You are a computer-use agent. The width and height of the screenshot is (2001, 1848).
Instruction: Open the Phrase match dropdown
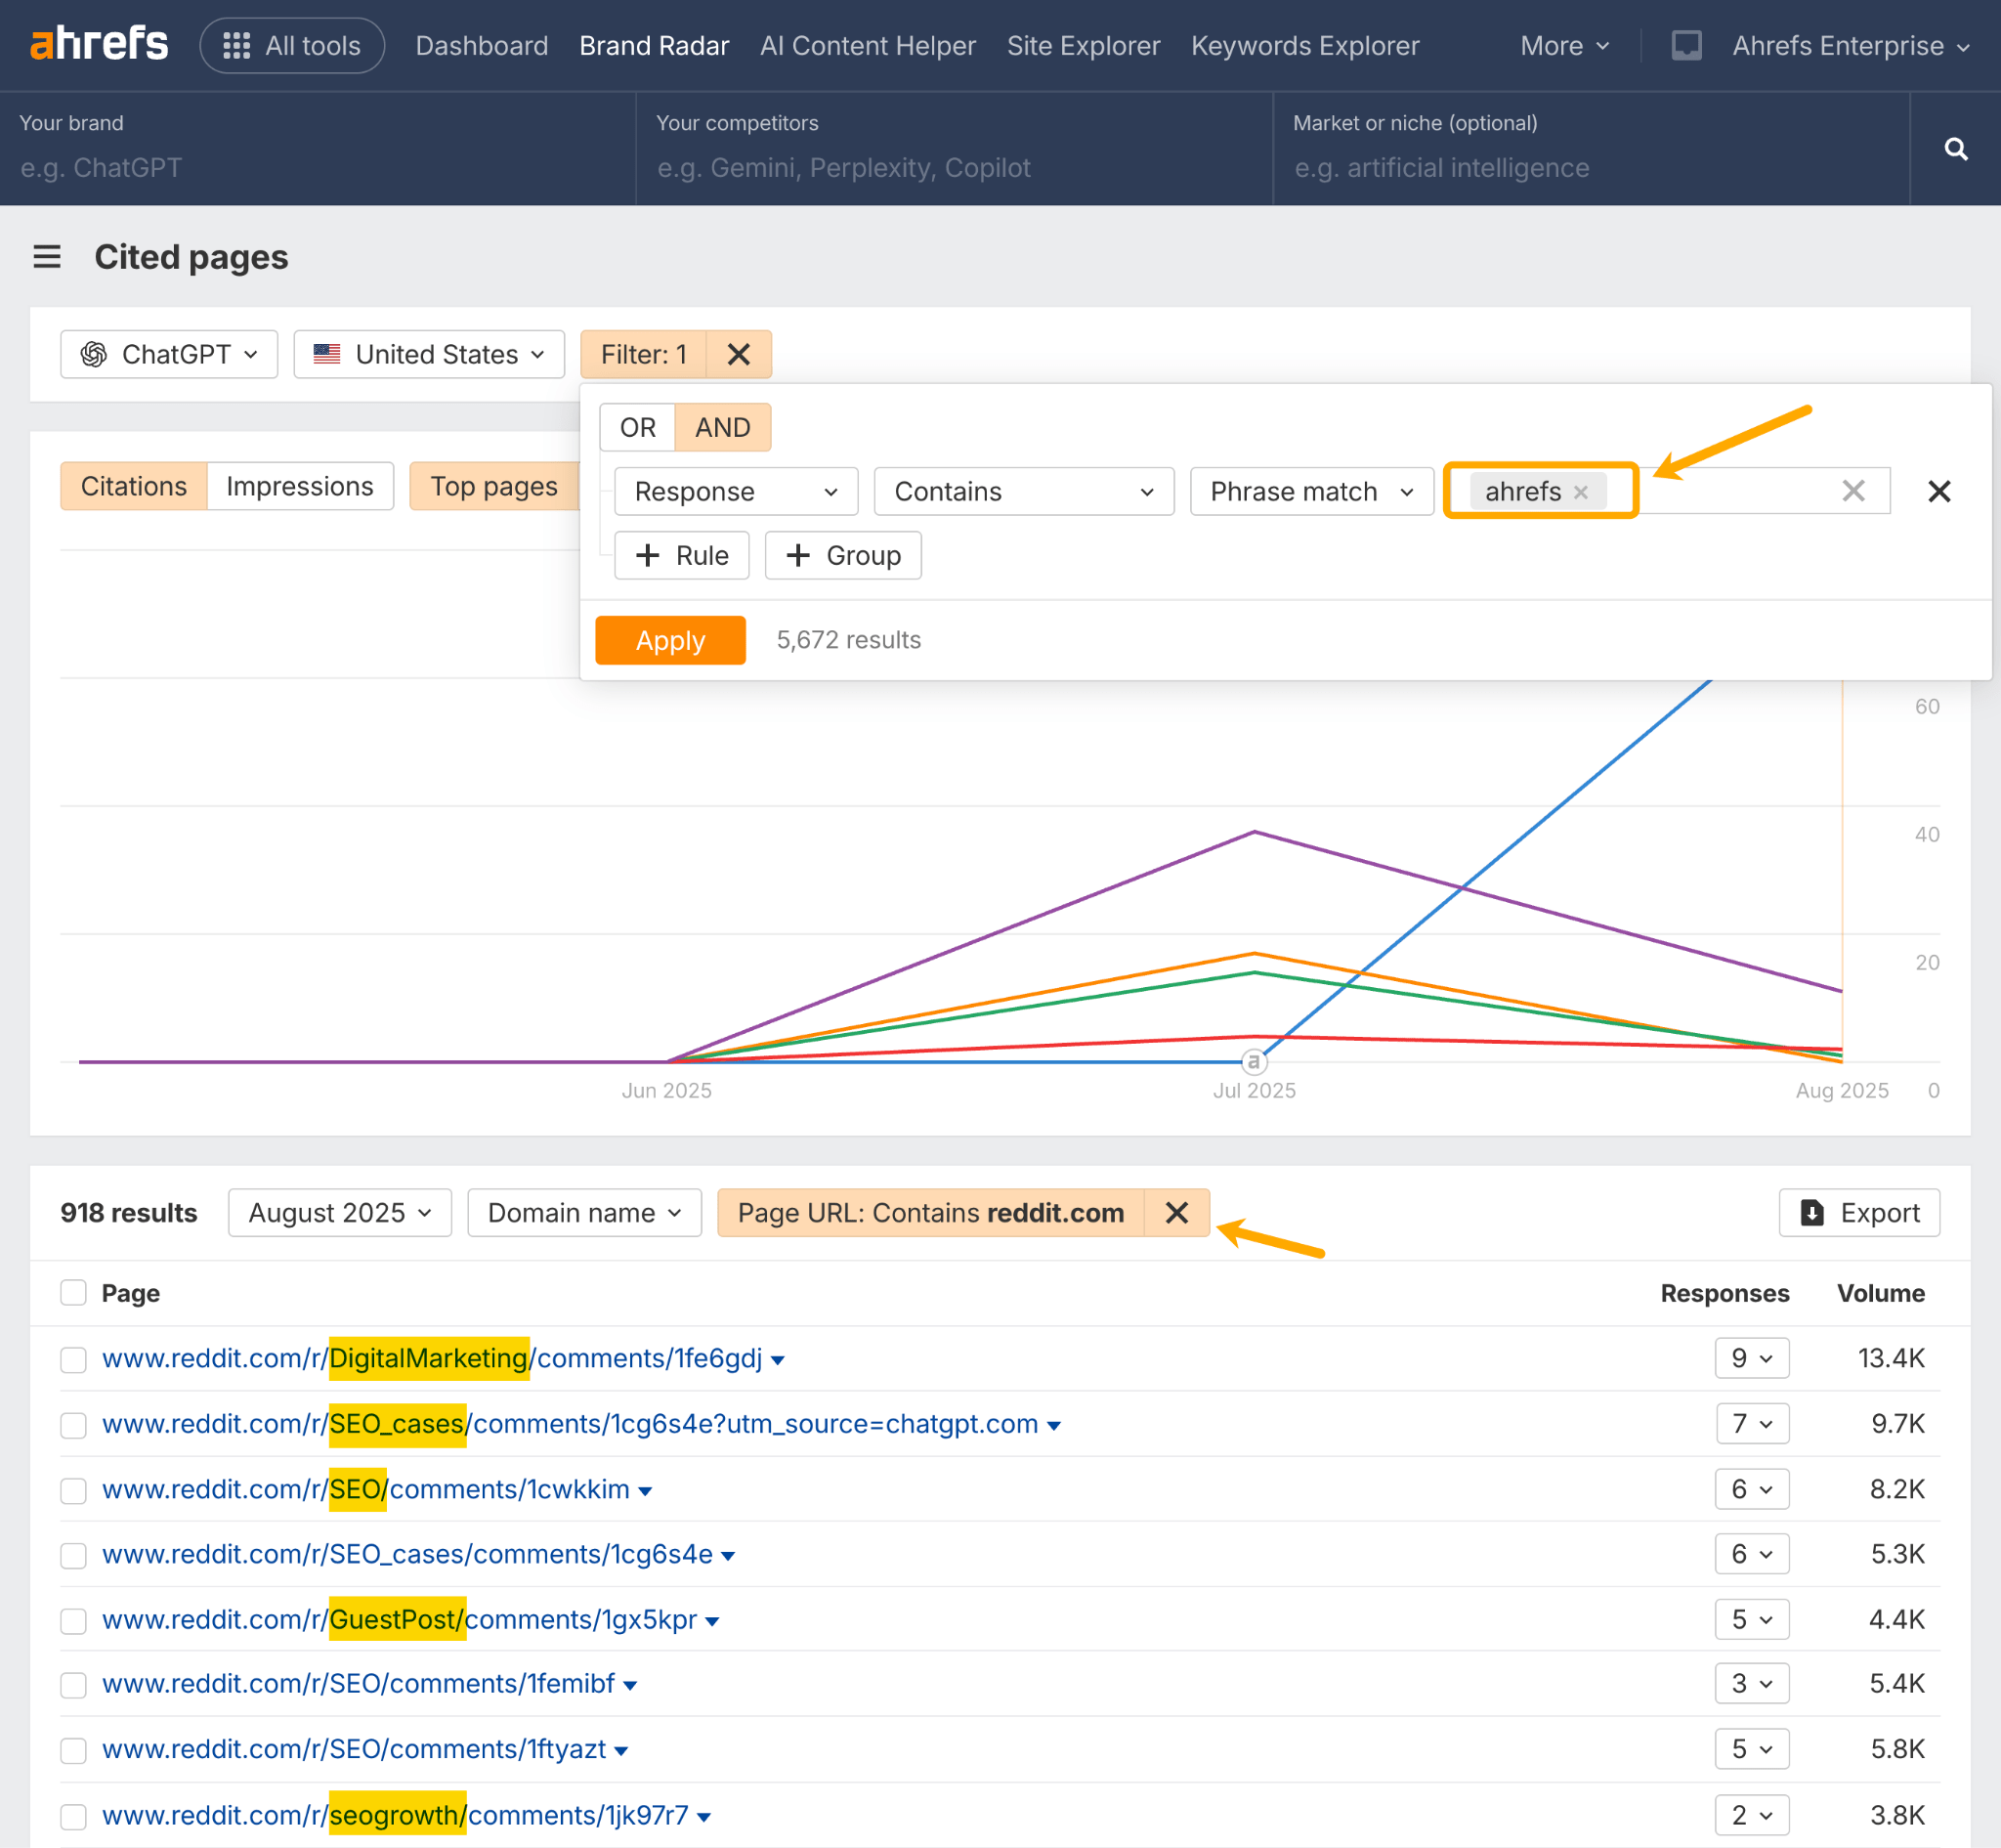point(1311,491)
